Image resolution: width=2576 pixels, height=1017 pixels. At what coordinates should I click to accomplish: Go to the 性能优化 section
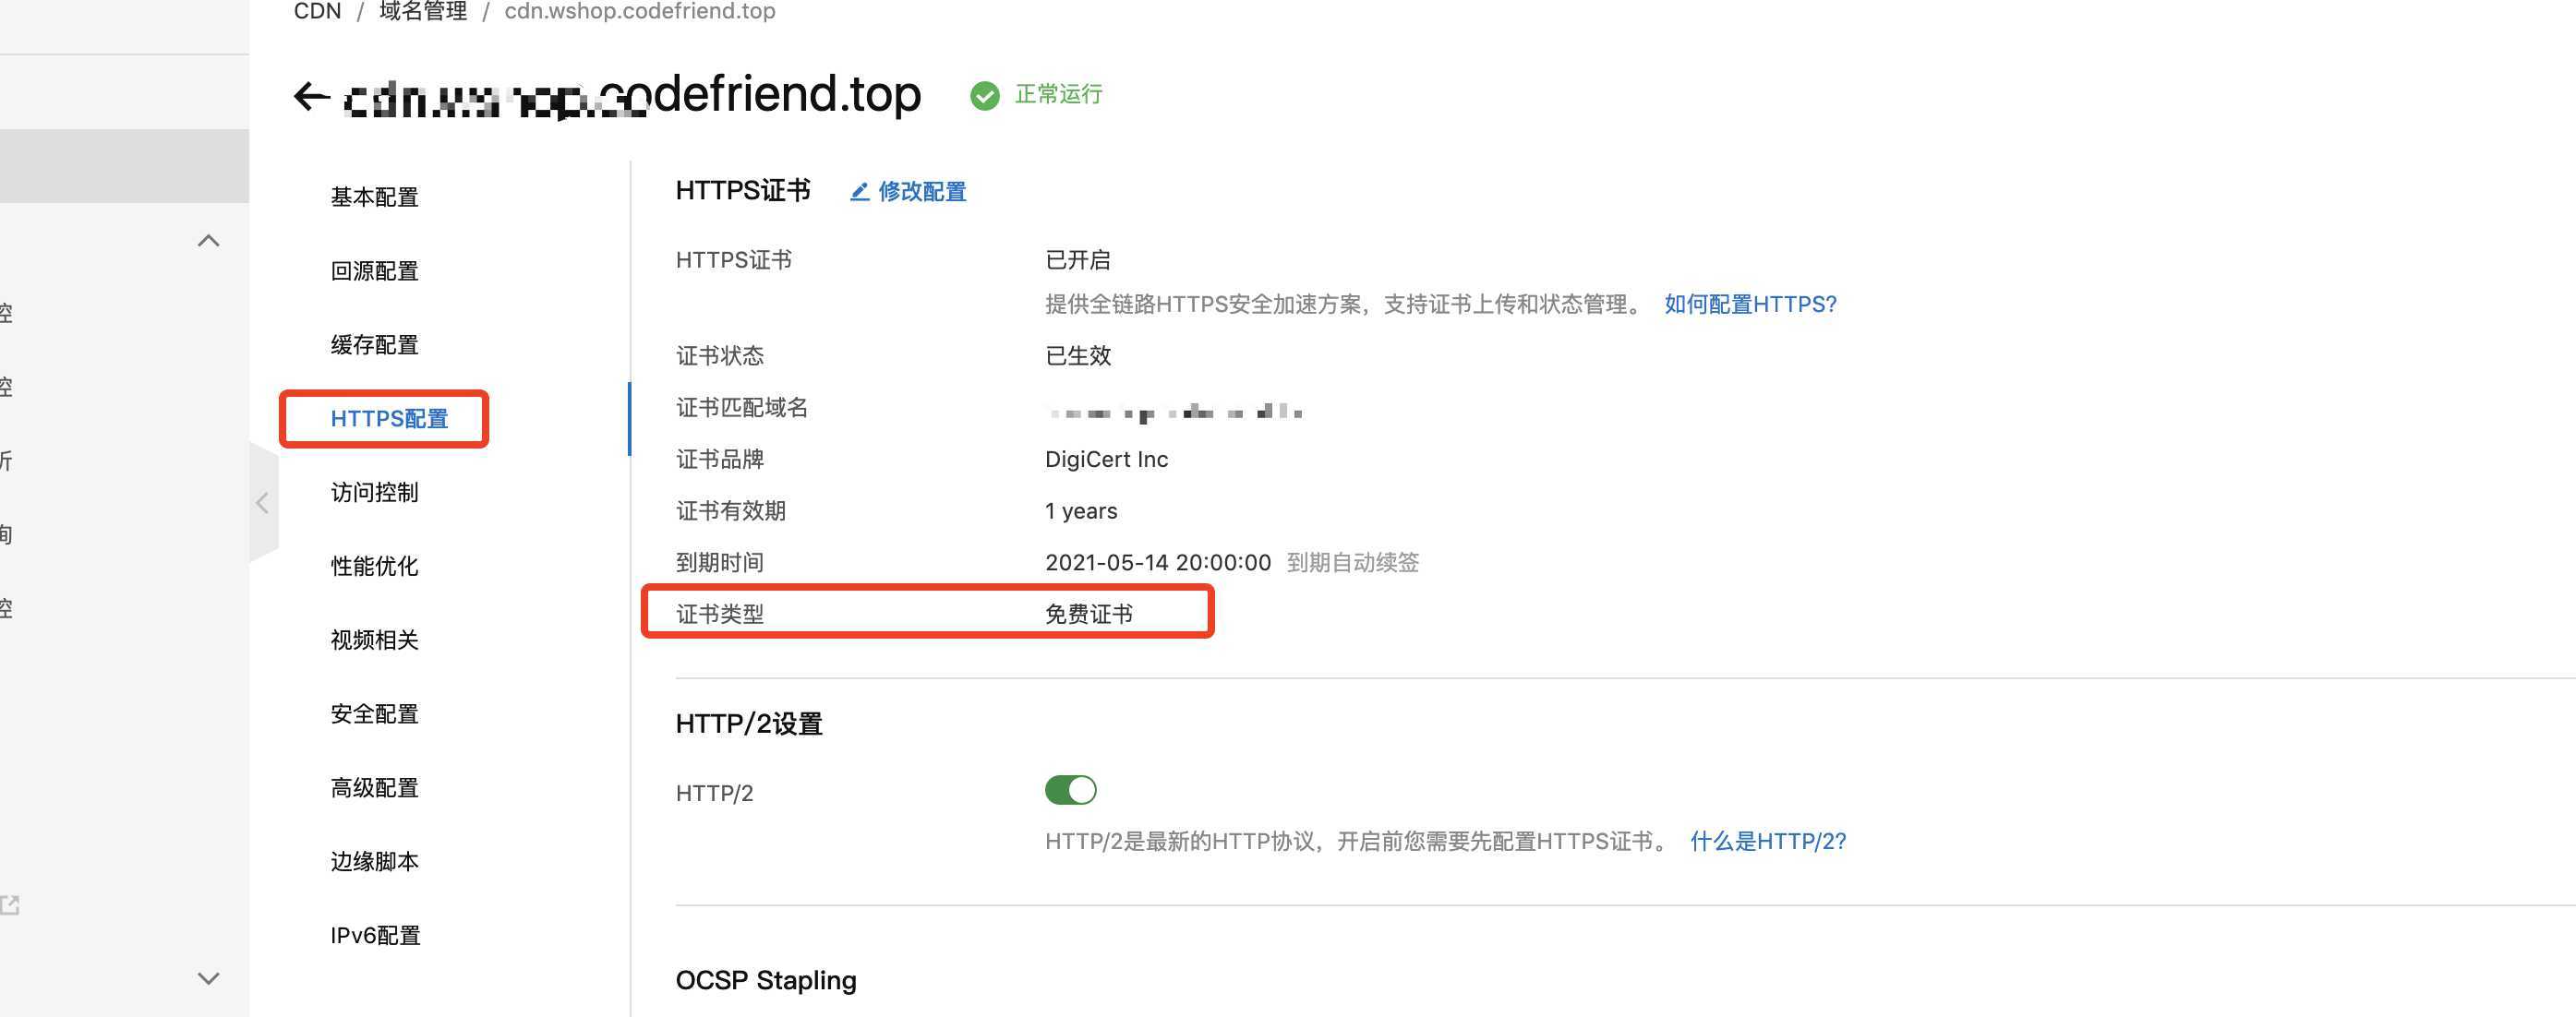click(374, 566)
